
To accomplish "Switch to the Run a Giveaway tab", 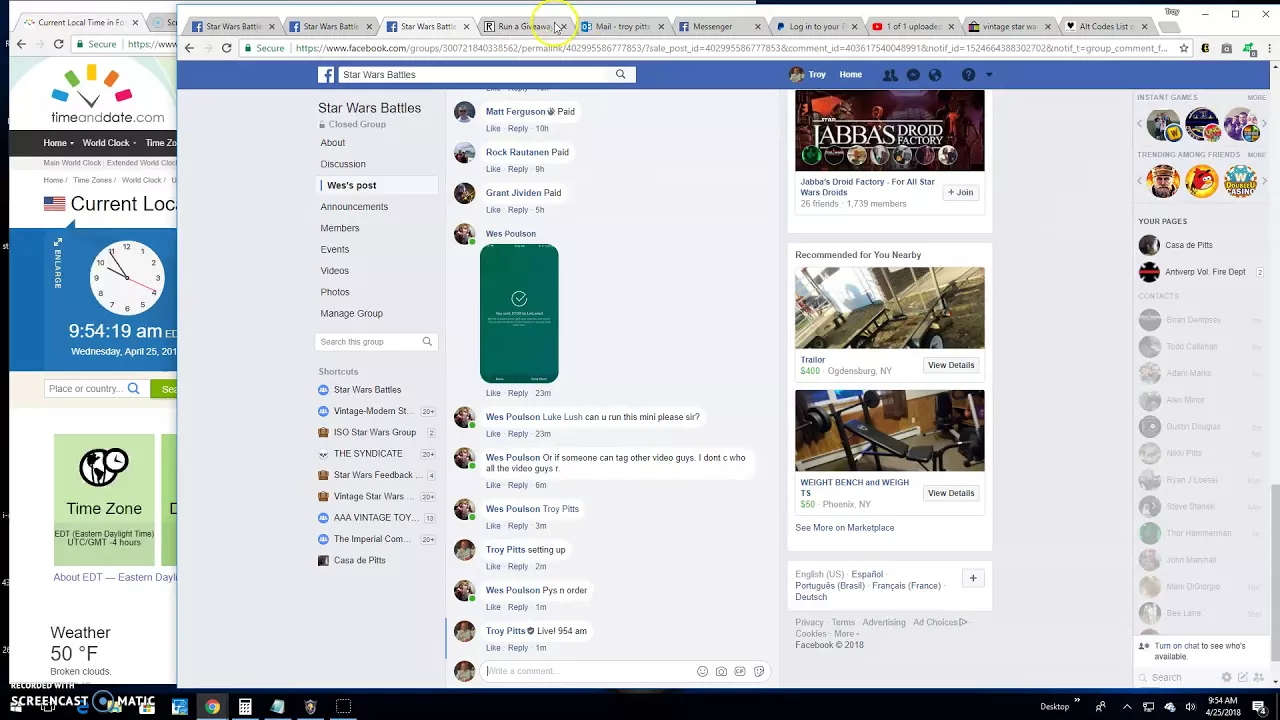I will (524, 27).
